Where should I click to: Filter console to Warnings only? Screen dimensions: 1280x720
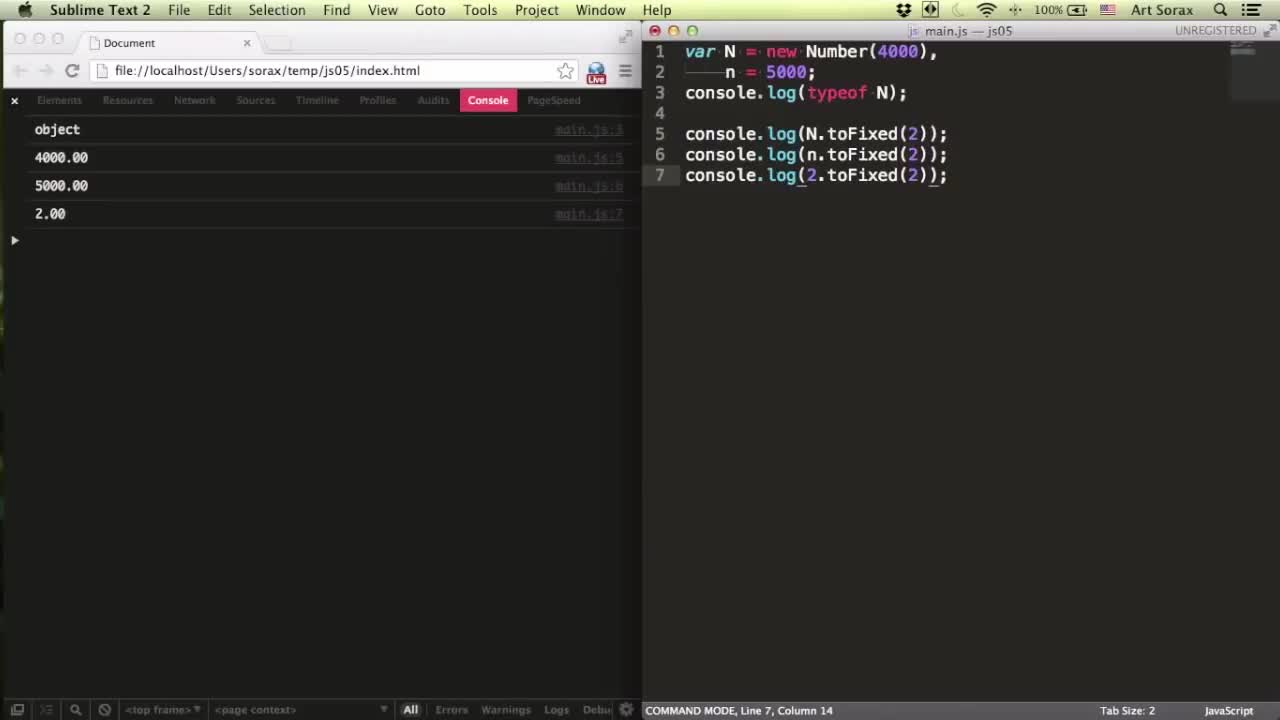506,710
